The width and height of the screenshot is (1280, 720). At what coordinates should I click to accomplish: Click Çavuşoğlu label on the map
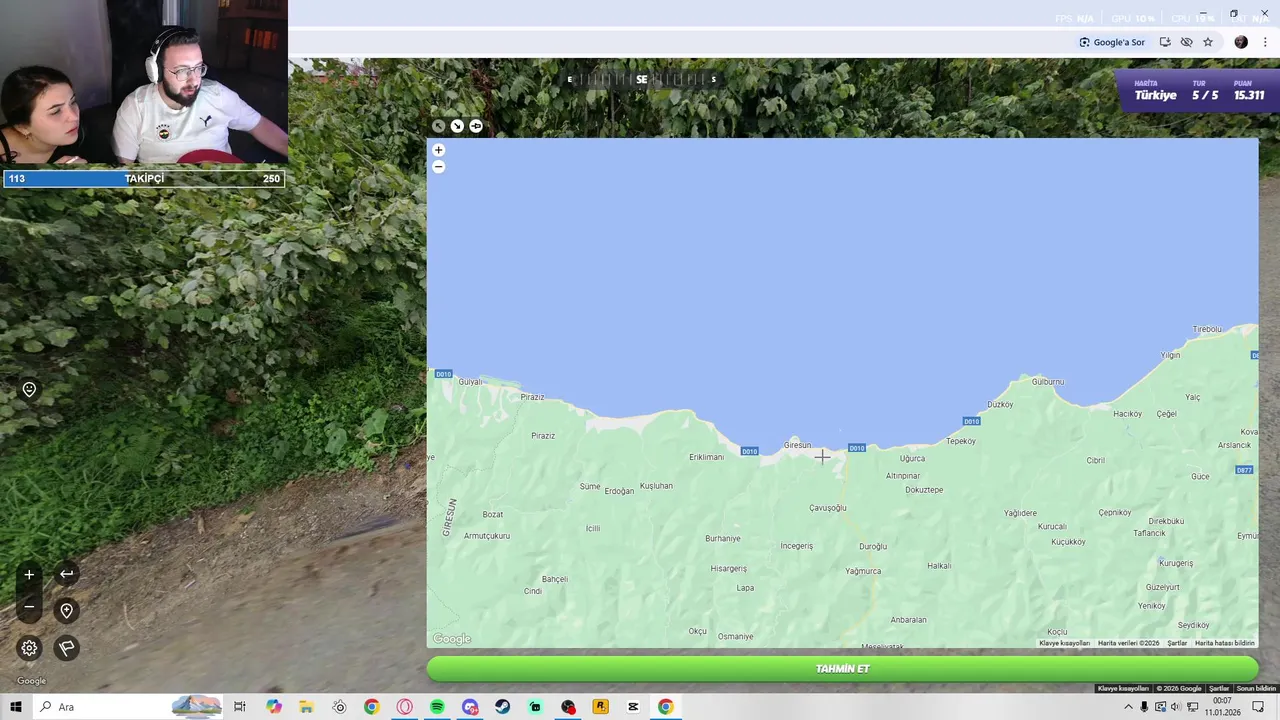(828, 508)
